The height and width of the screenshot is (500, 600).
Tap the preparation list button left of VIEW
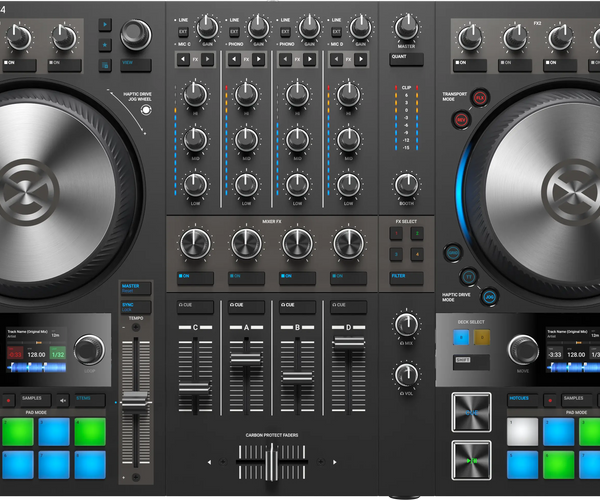tap(105, 65)
